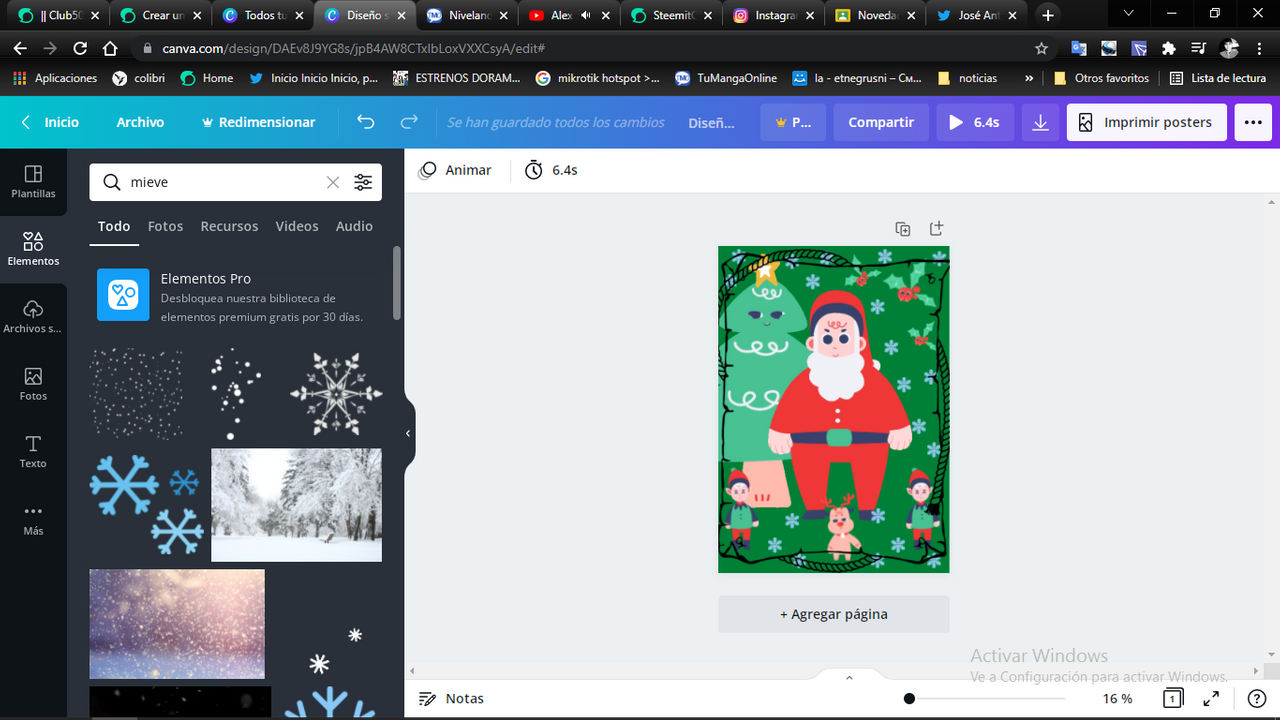Click Imprimir posters button

1146,122
